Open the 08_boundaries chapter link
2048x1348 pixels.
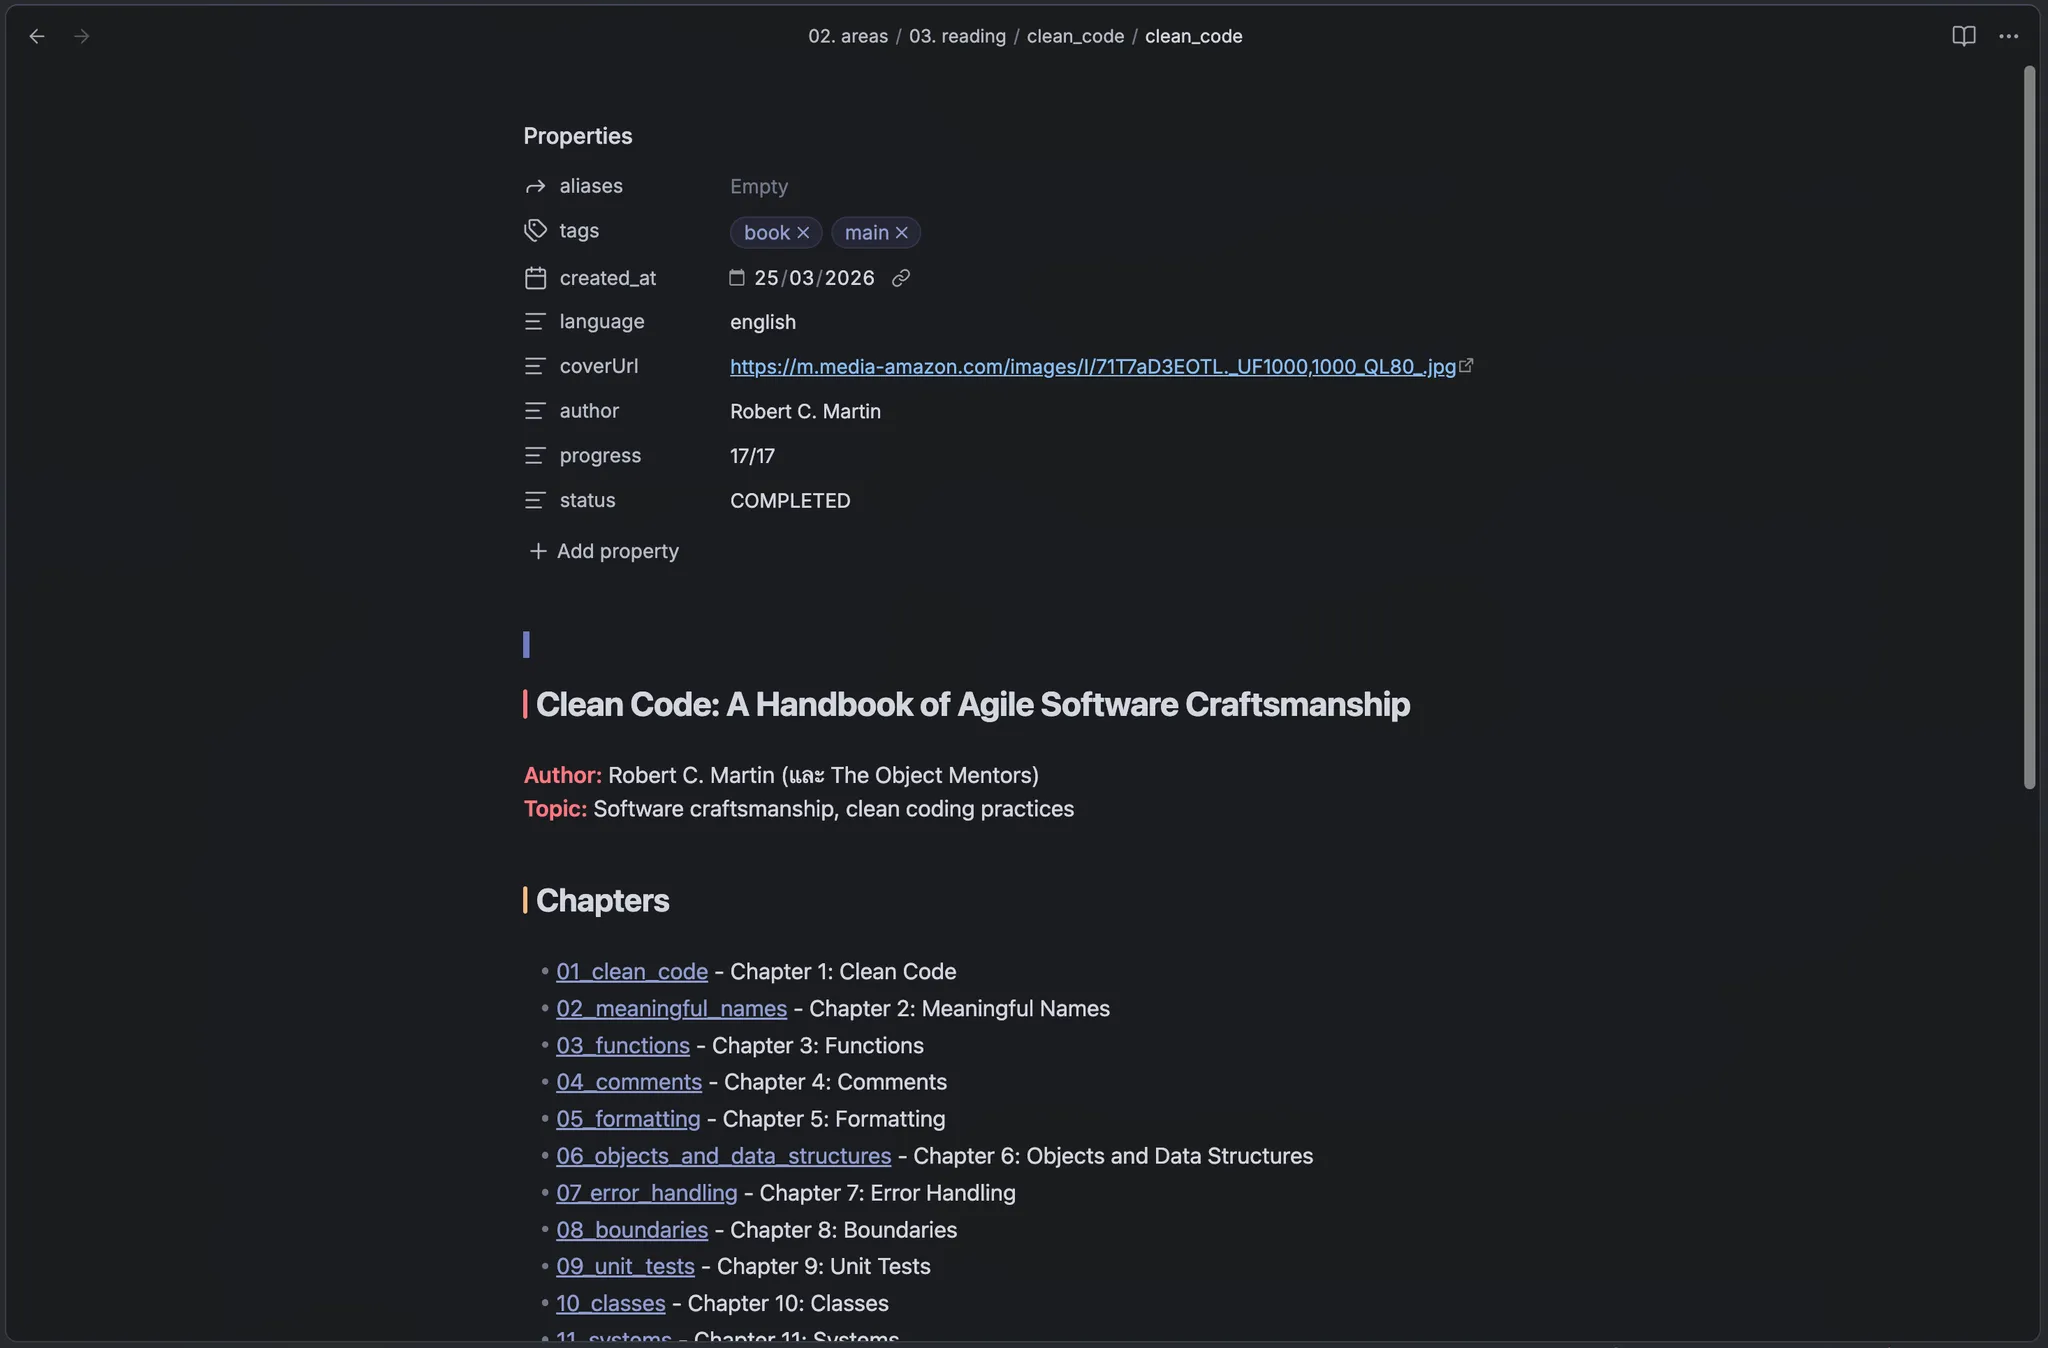pos(632,1230)
